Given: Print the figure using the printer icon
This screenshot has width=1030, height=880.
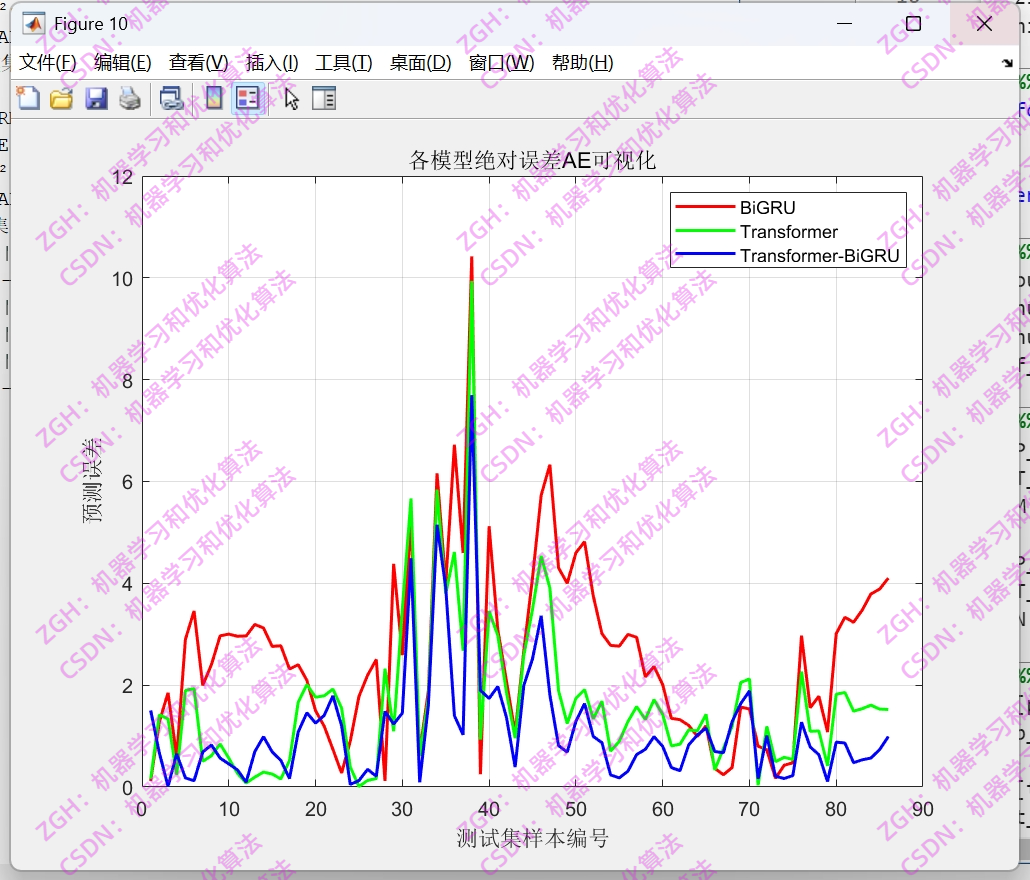Looking at the screenshot, I should 128,97.
